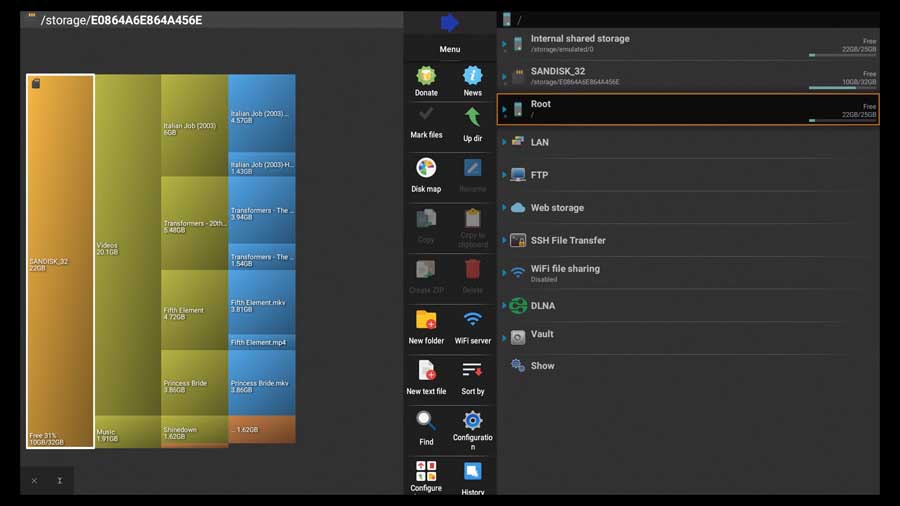This screenshot has width=900, height=506.
Task: Expand the FTP entry arrow
Action: pyautogui.click(x=504, y=174)
